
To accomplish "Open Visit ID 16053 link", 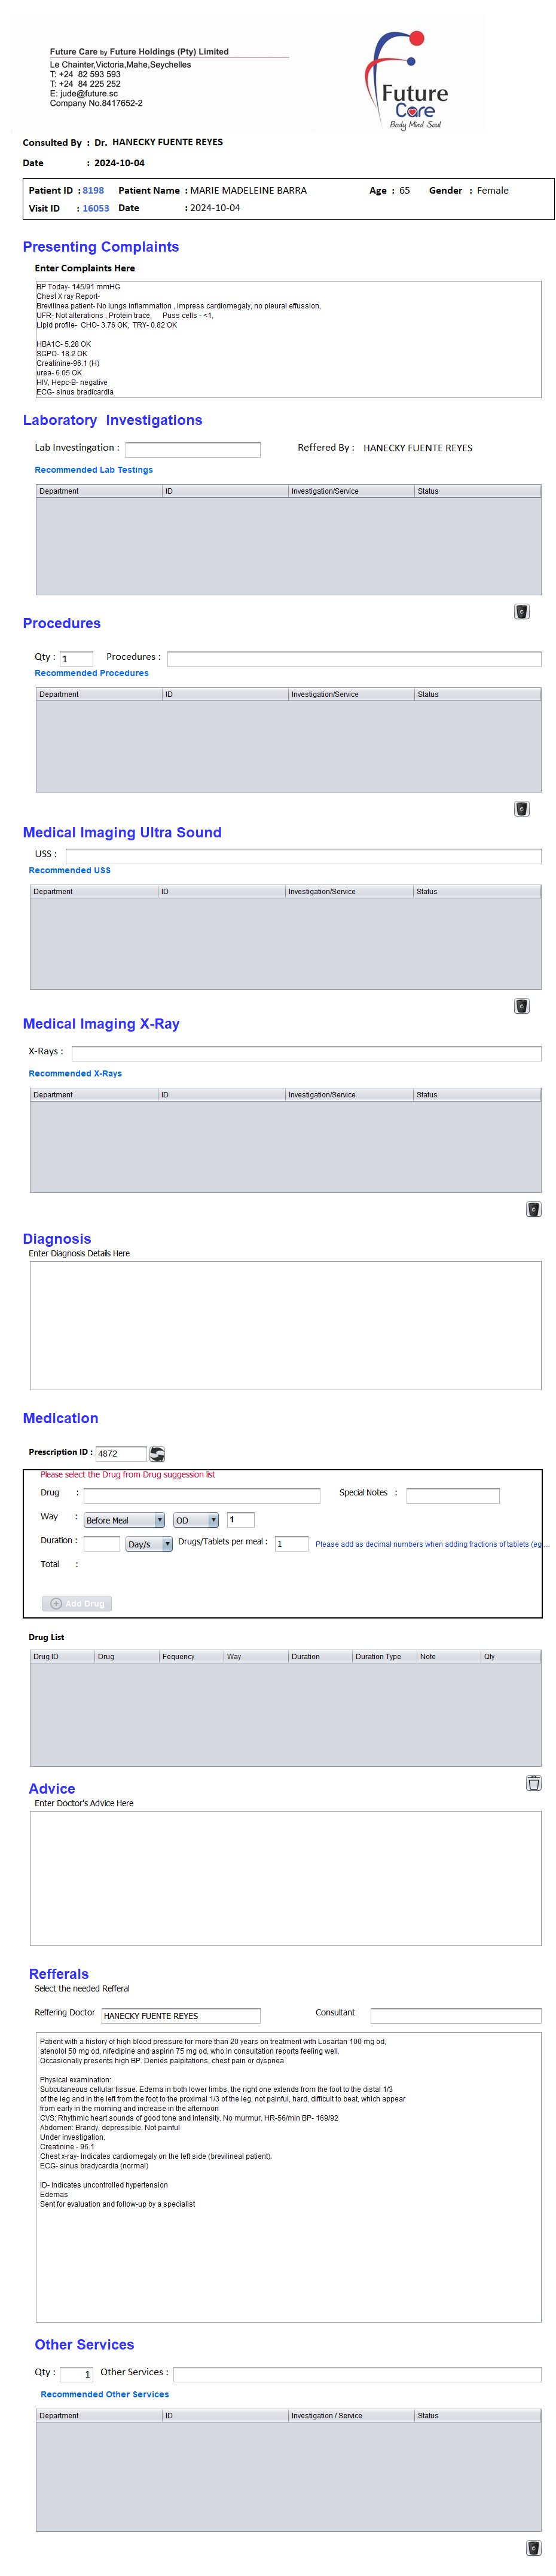I will pyautogui.click(x=95, y=208).
